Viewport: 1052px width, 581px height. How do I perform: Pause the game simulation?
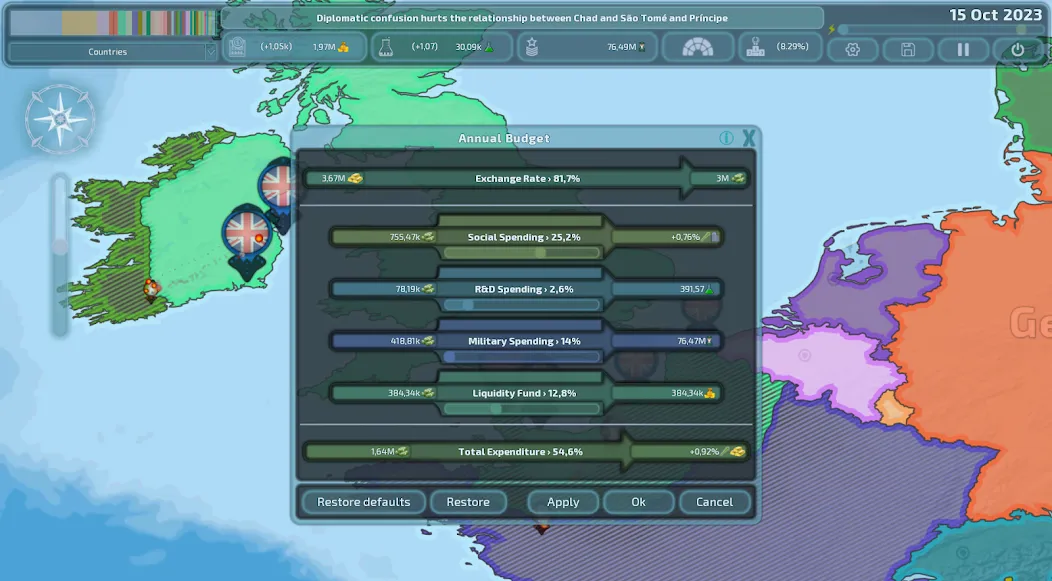pos(962,48)
